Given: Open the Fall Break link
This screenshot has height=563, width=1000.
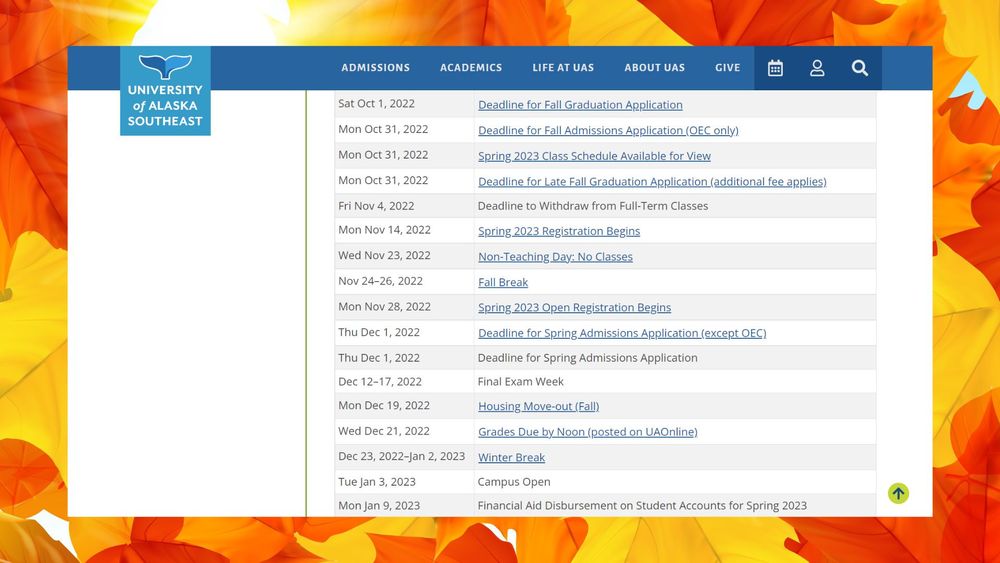Looking at the screenshot, I should click(503, 282).
